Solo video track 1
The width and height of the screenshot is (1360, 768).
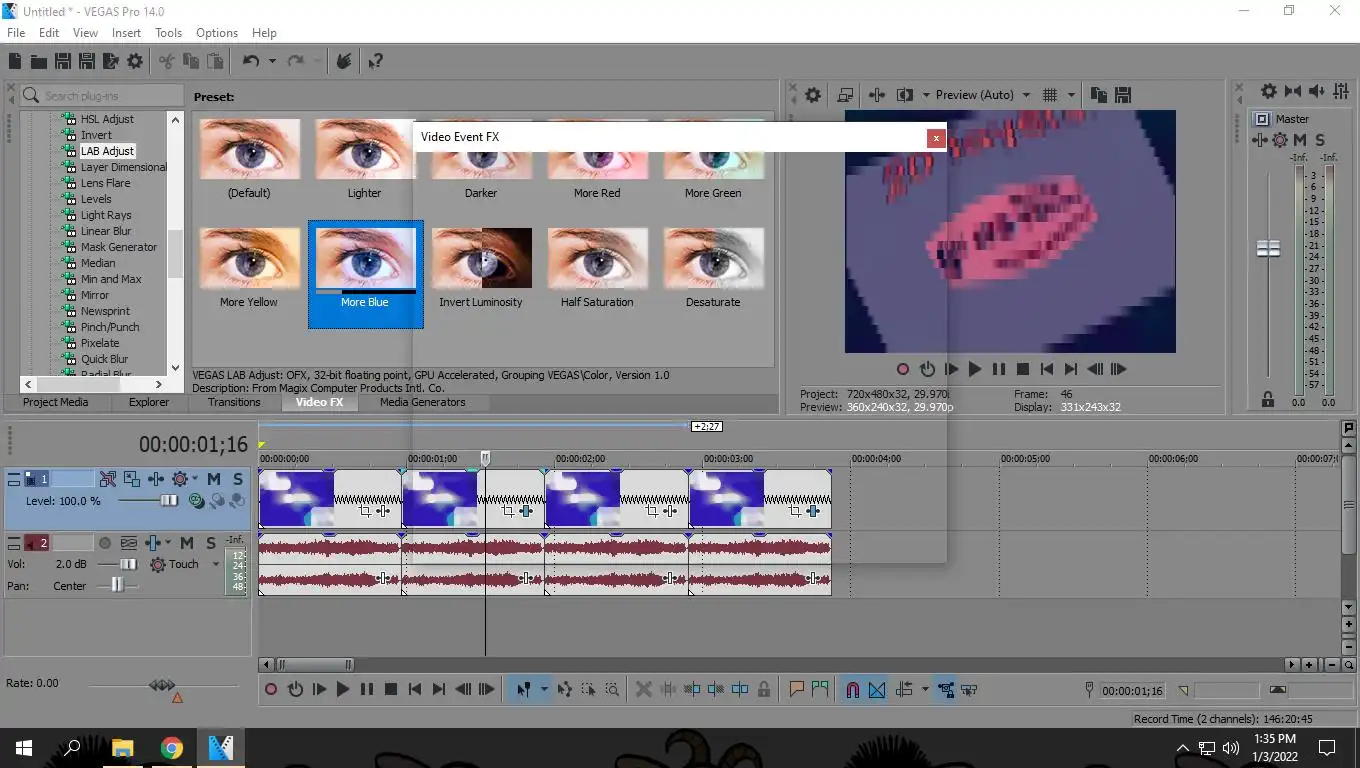pyautogui.click(x=238, y=480)
